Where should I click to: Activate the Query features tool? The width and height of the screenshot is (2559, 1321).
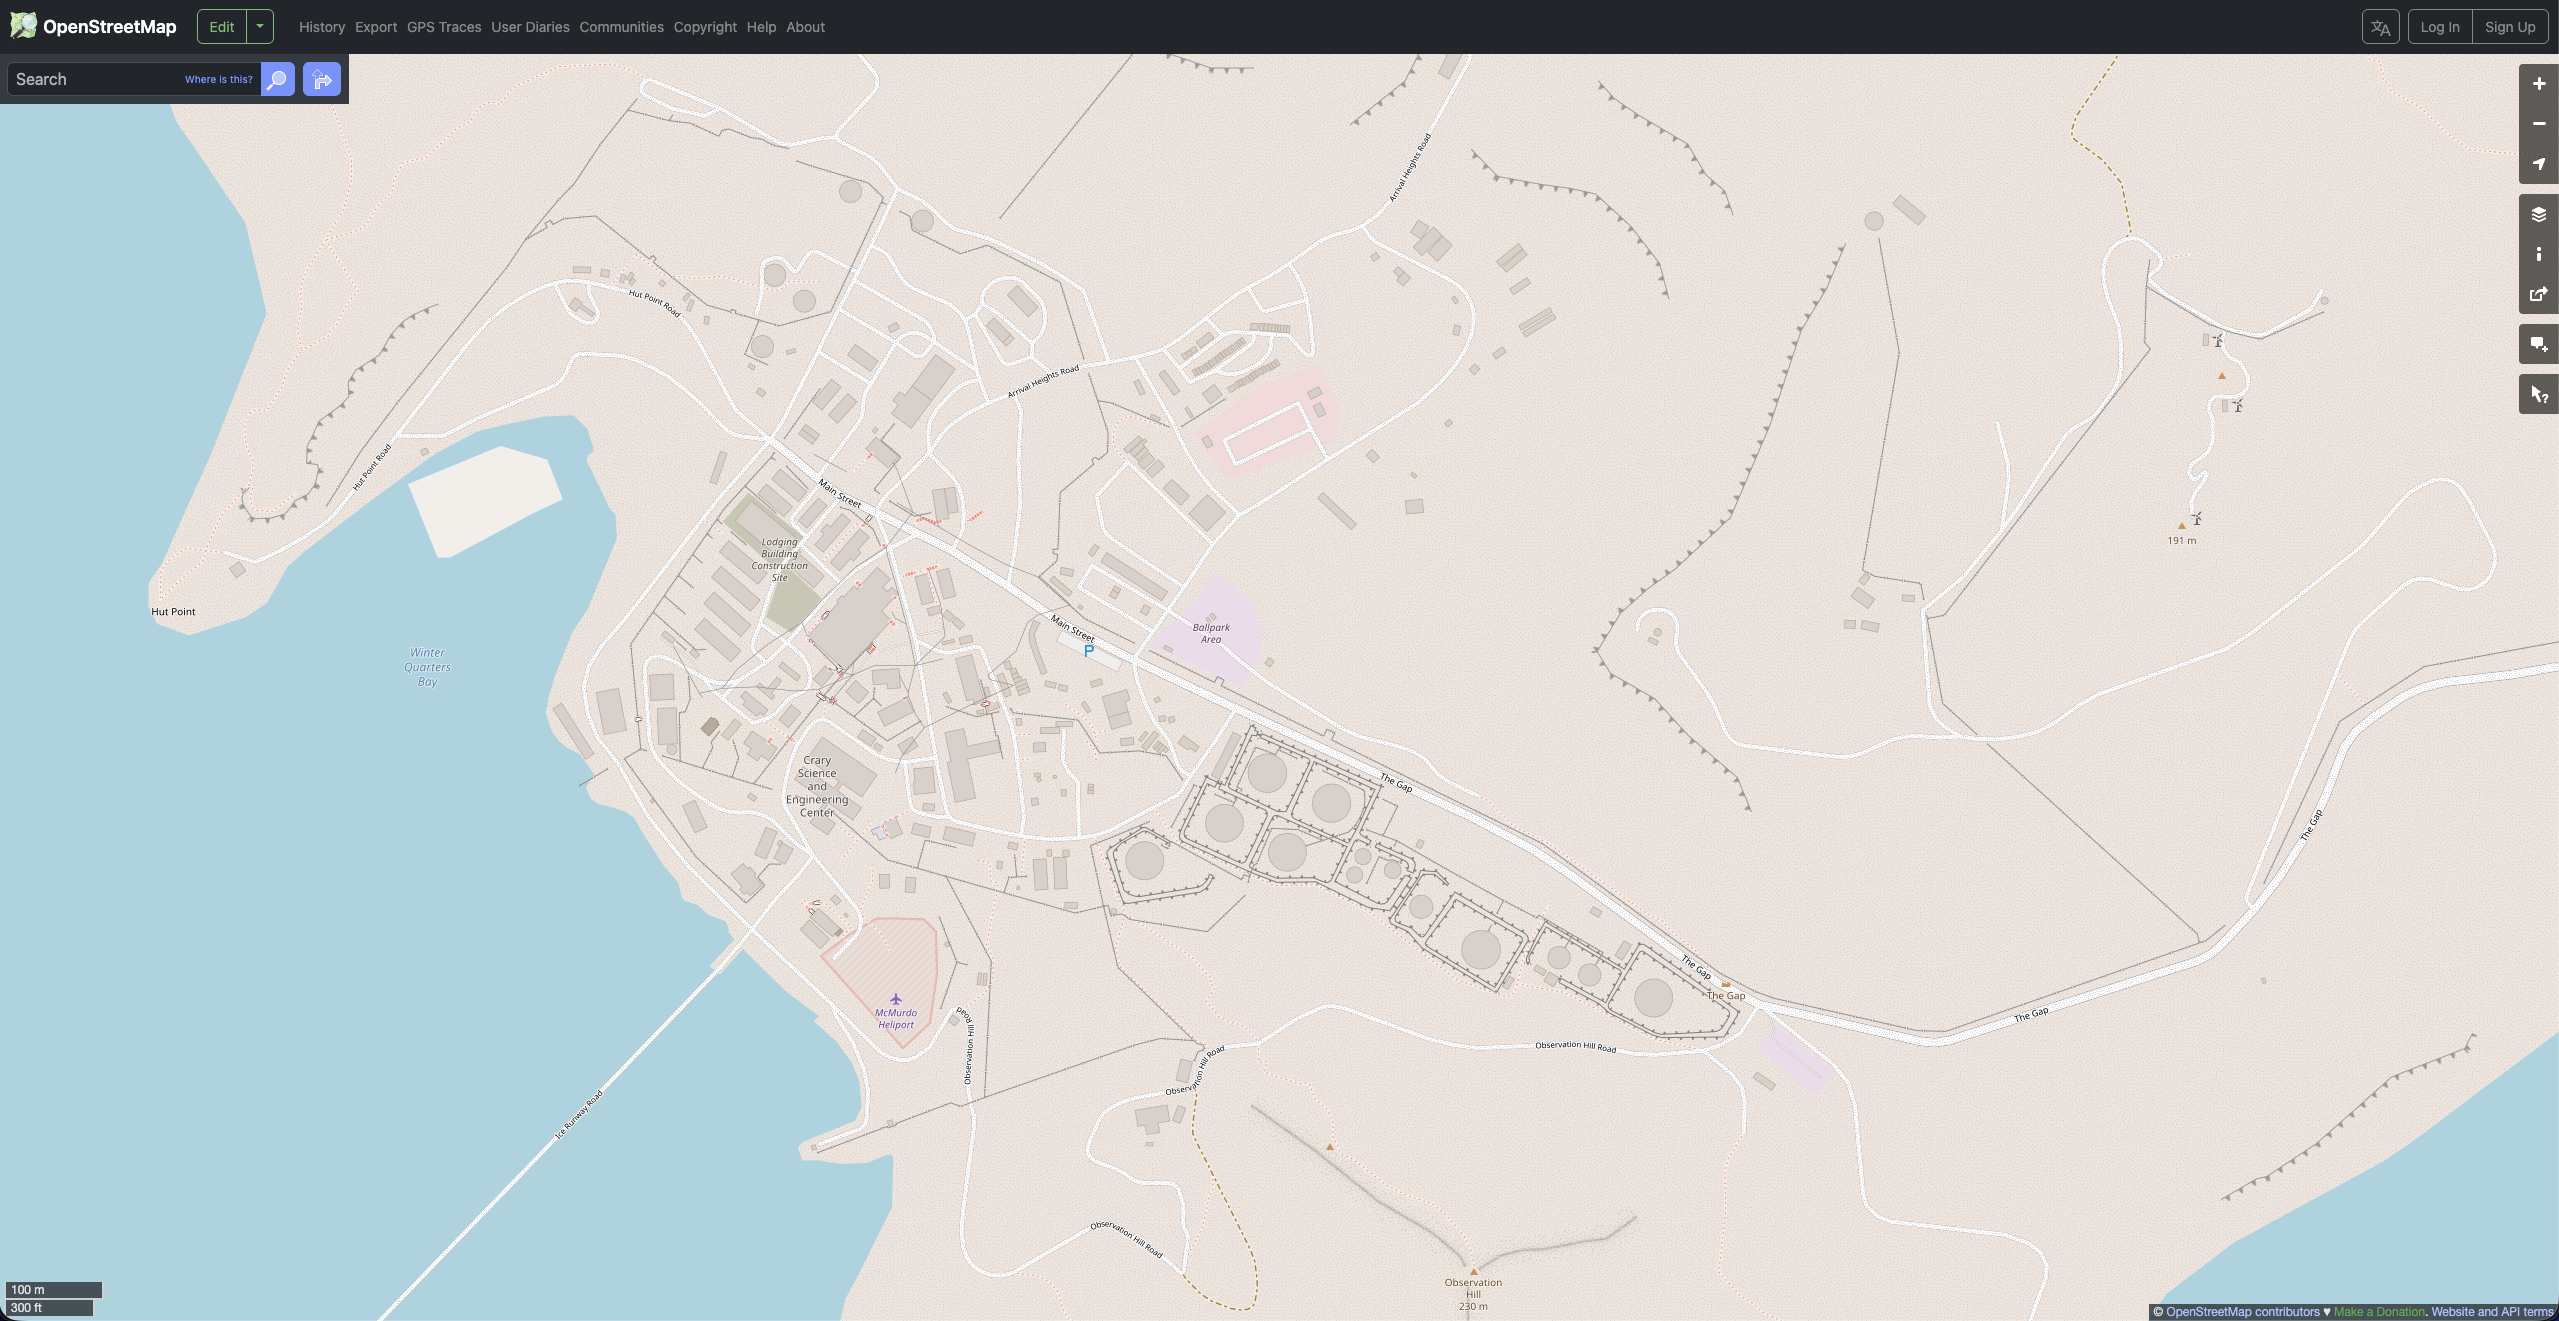[2538, 395]
